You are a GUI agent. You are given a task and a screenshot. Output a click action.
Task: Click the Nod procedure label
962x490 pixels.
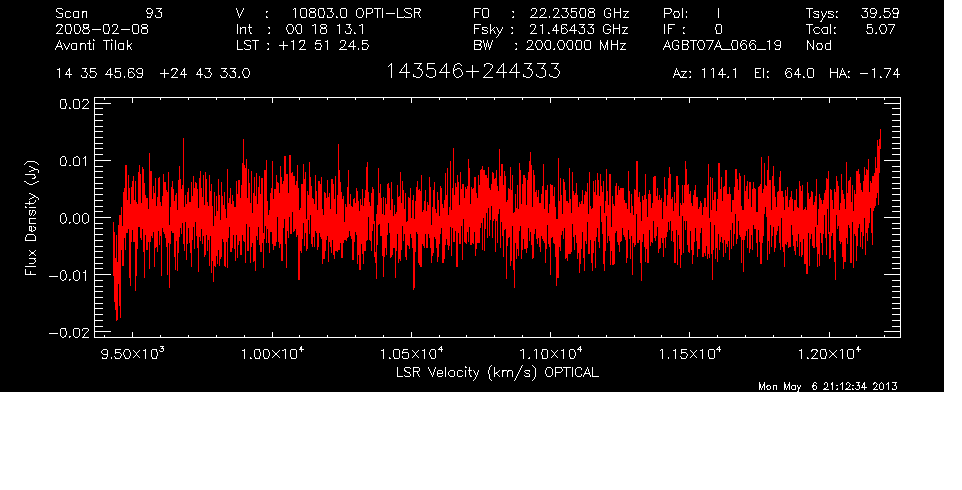818,45
